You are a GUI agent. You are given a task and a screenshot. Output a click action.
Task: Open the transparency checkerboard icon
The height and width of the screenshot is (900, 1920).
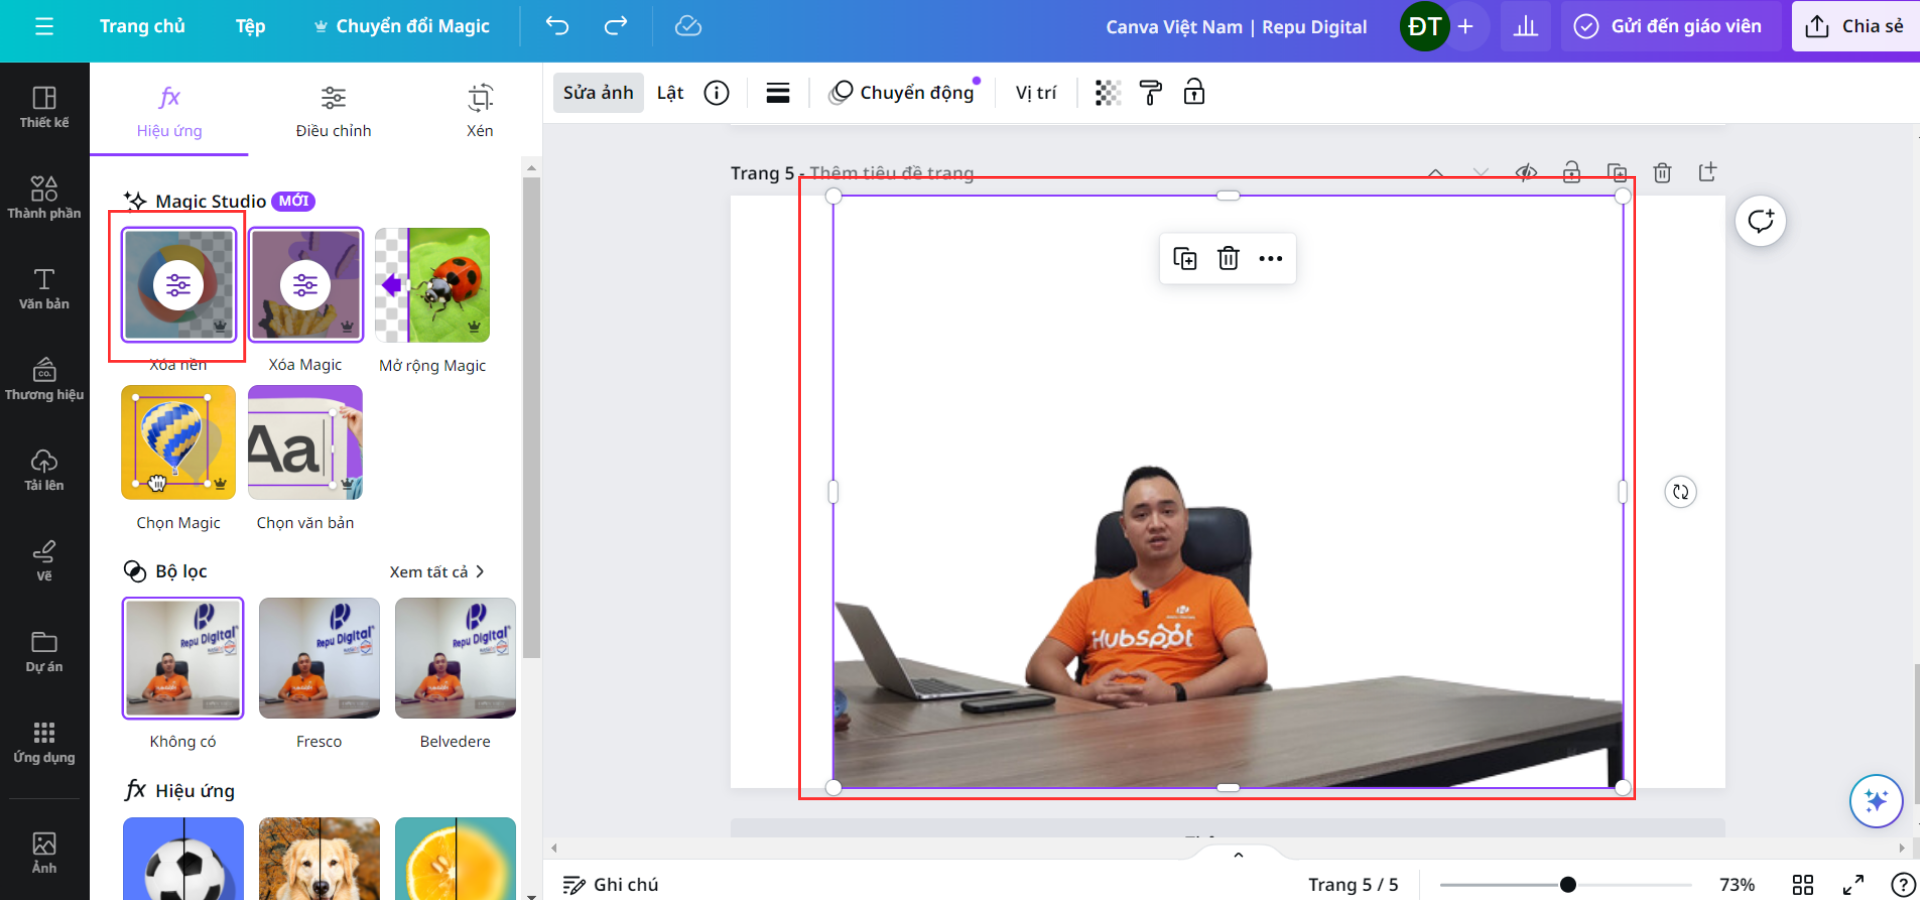coord(1107,93)
